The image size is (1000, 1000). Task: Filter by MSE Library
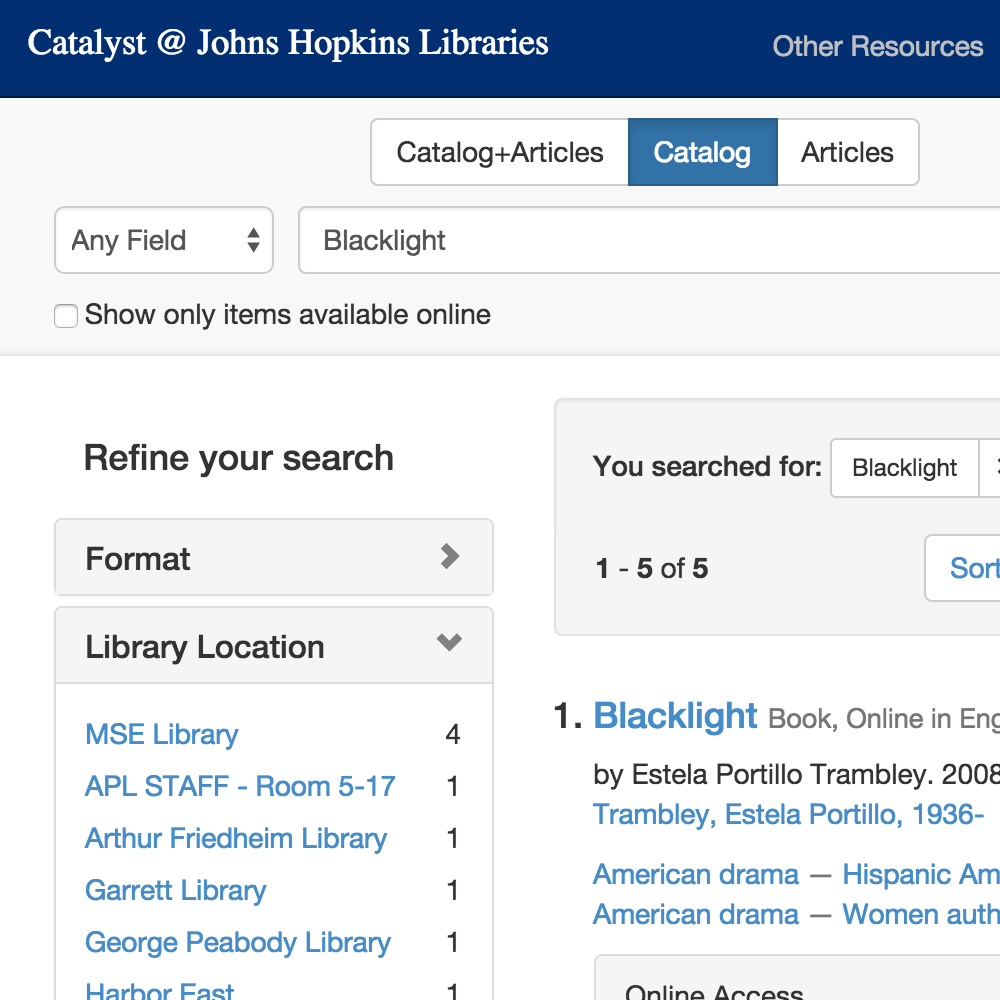coord(161,735)
